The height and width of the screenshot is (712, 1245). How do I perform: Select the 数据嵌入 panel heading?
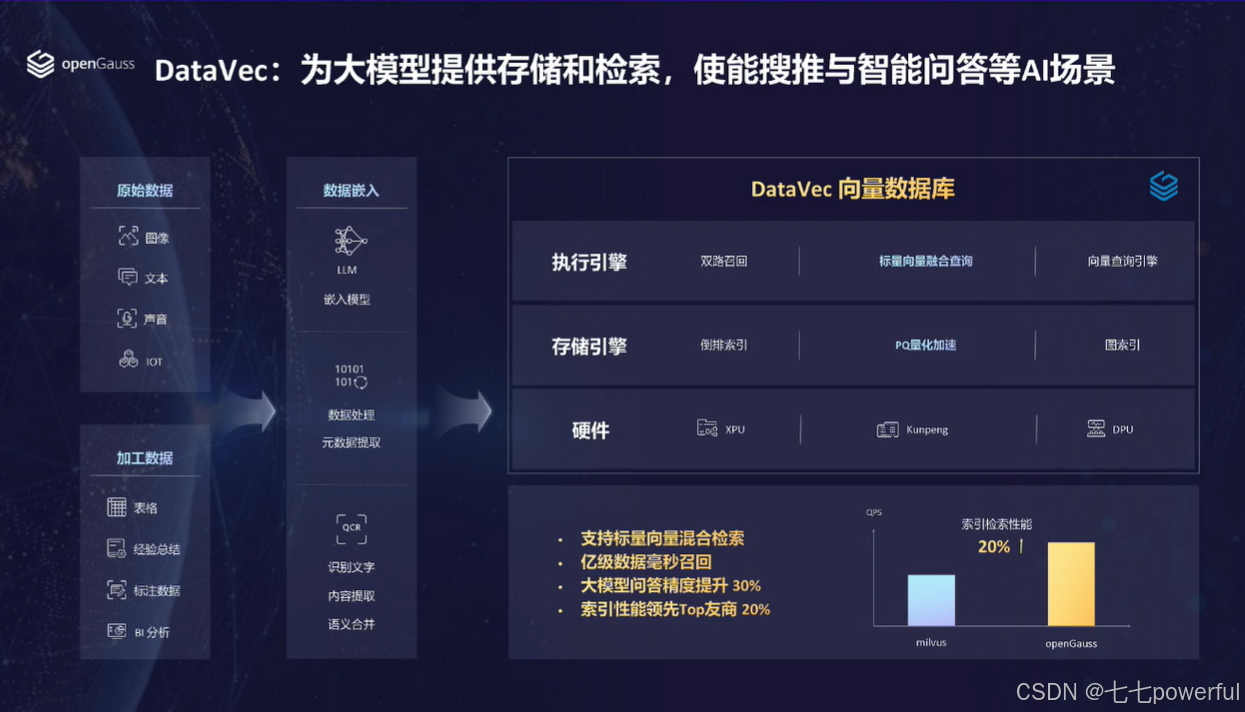coord(351,190)
